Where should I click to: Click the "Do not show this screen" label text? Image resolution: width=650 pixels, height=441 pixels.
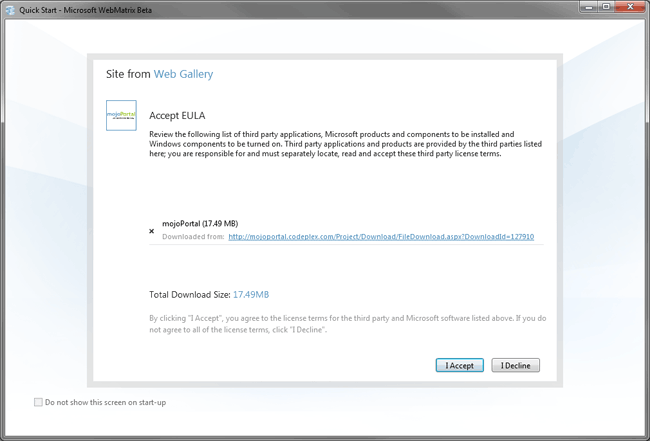click(105, 402)
